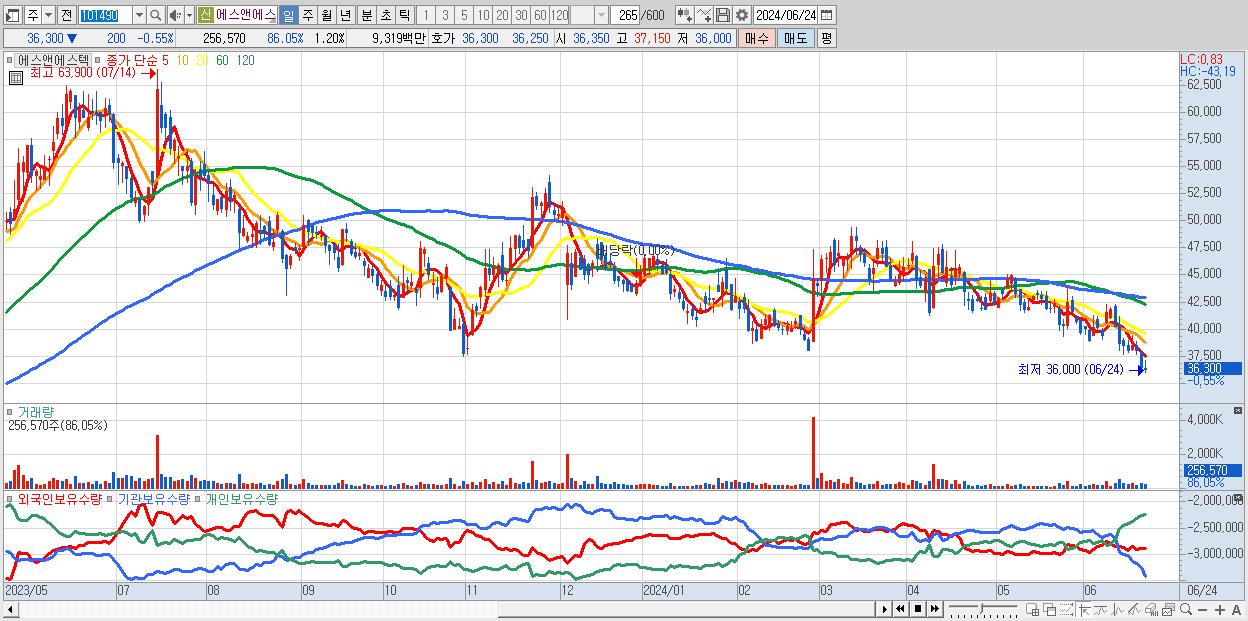Click the panel layout icon at top-left

(x=13, y=16)
